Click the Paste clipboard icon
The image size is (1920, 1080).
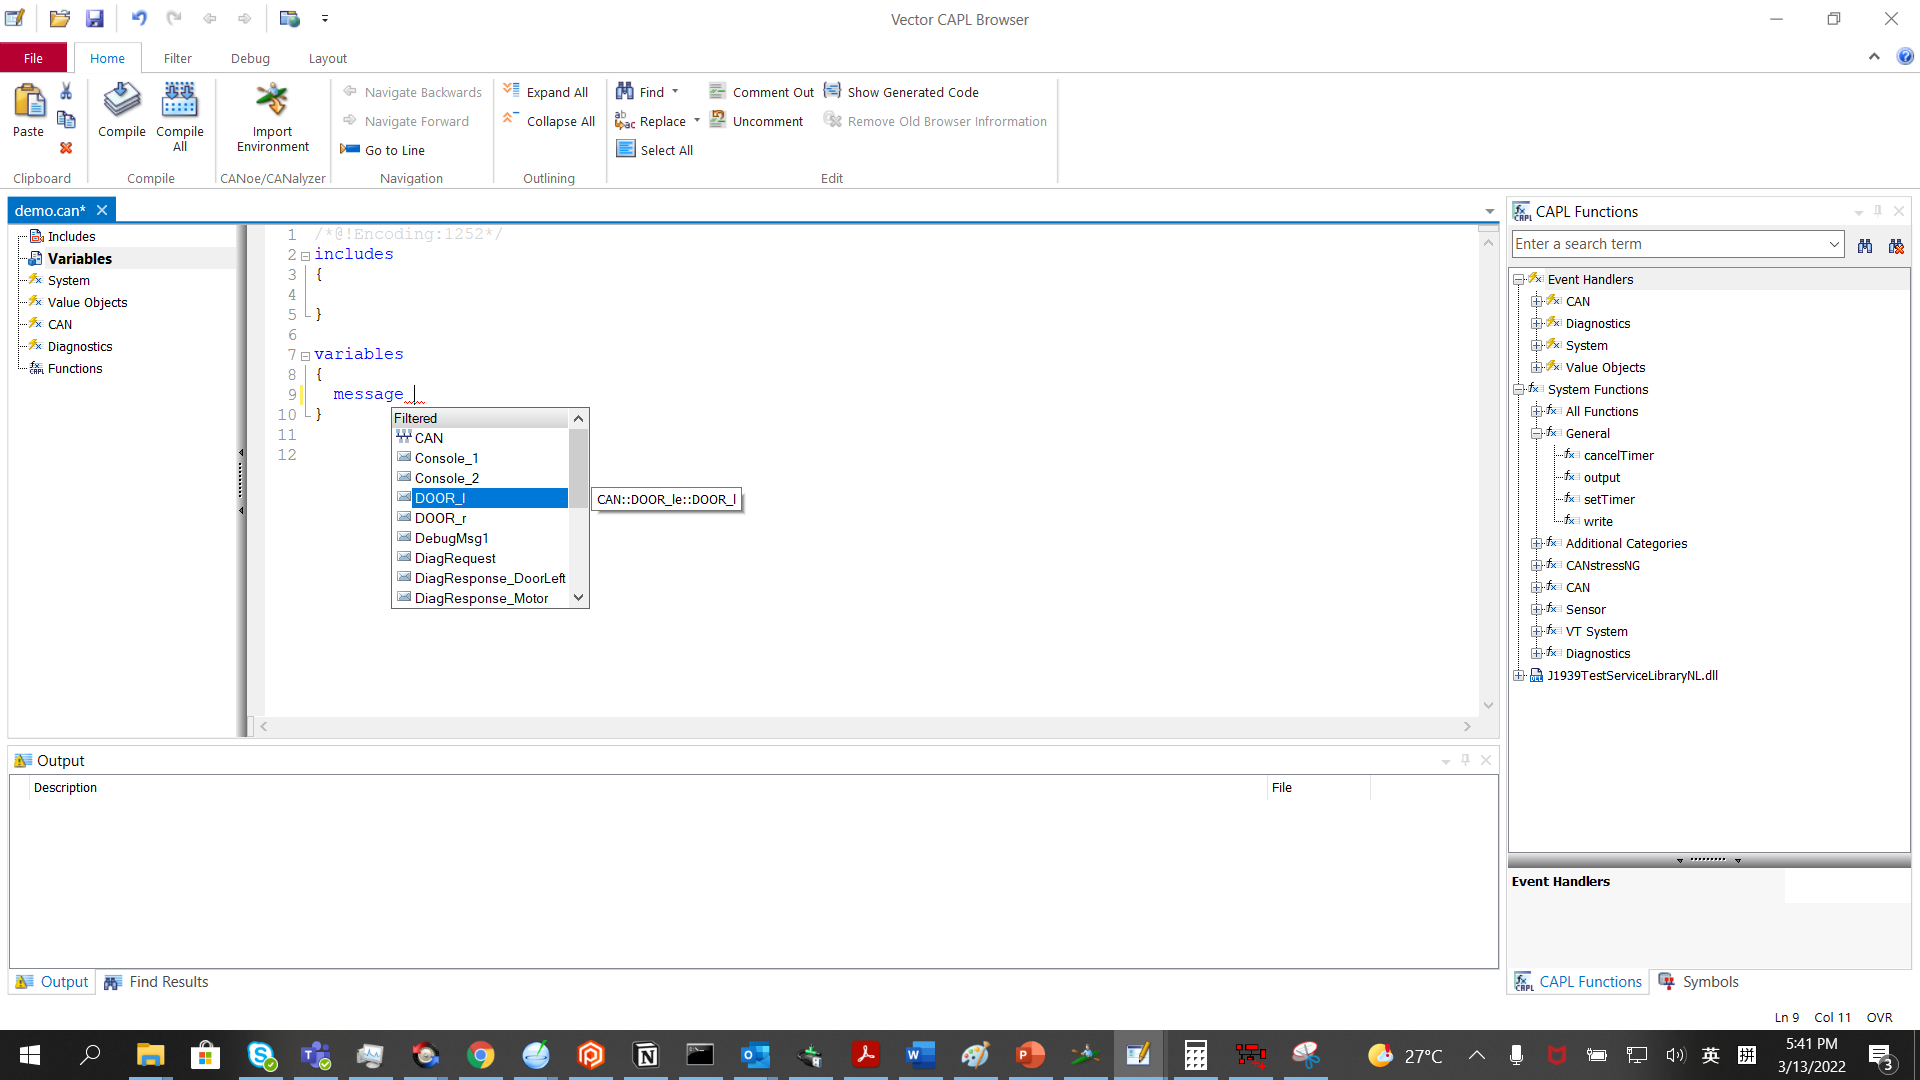point(28,101)
